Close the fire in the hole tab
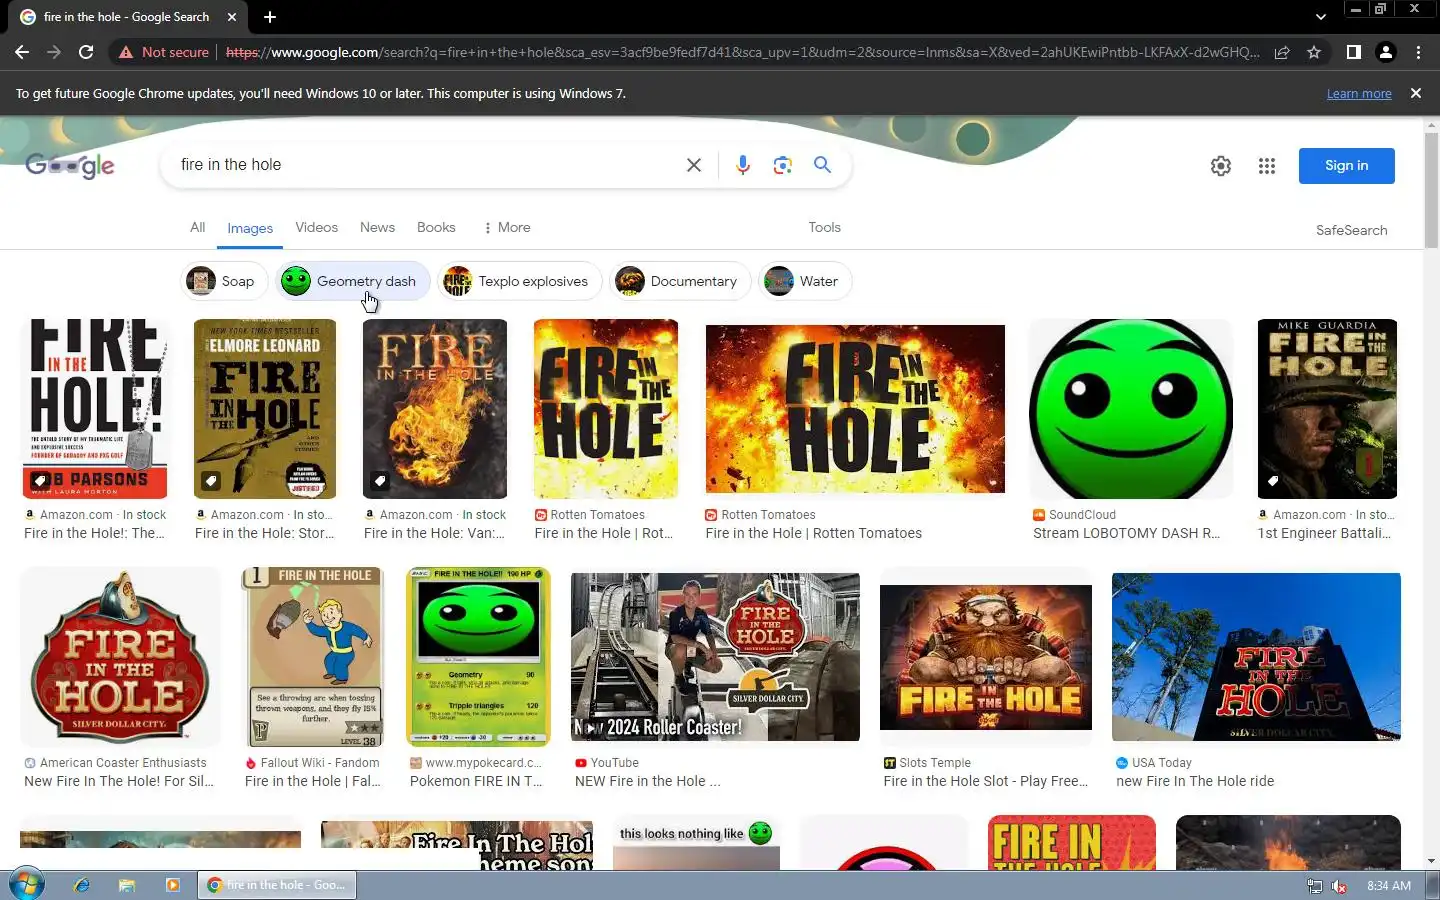 (232, 17)
